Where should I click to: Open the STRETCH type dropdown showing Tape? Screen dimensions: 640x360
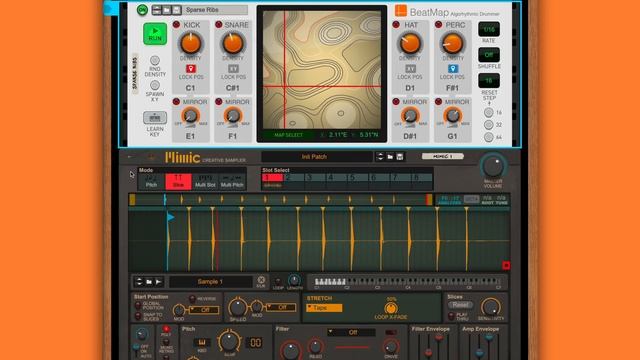click(324, 308)
